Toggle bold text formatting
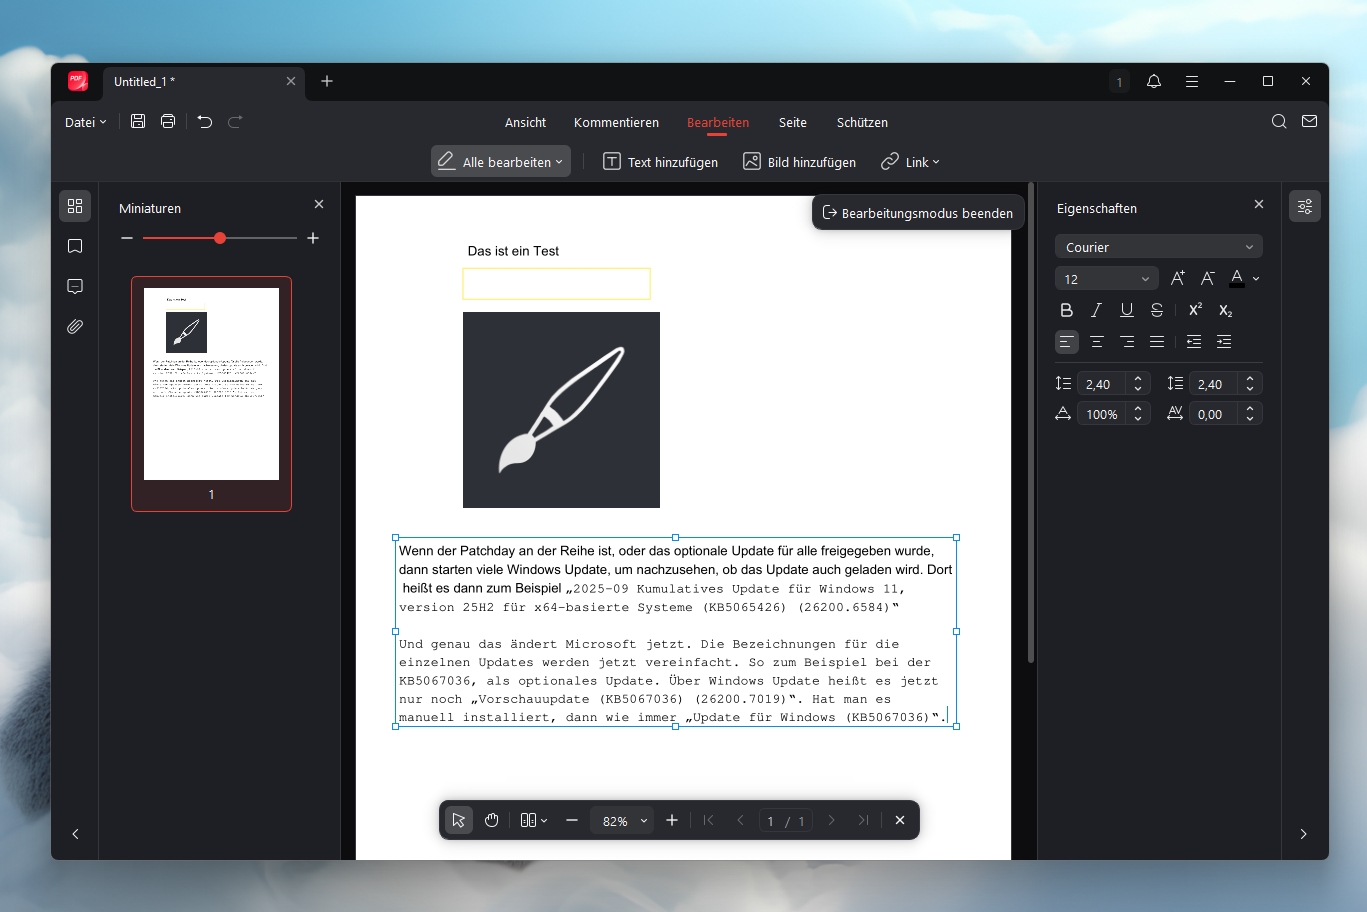 click(1067, 310)
